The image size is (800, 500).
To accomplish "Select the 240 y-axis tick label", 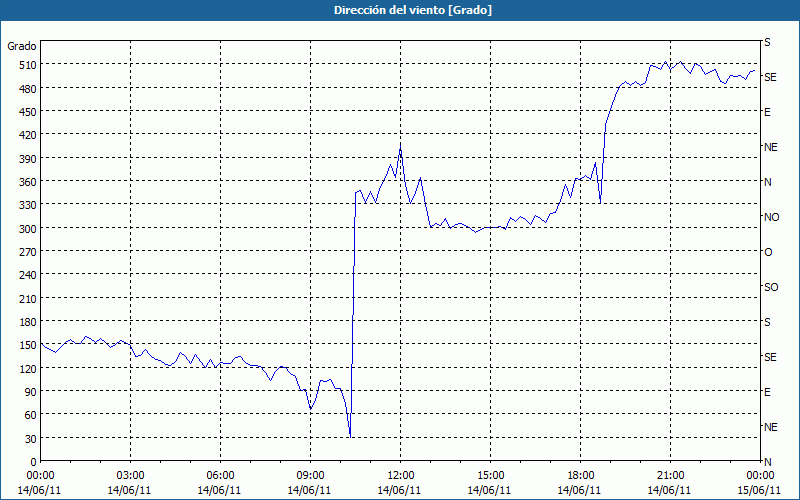I will tap(29, 276).
